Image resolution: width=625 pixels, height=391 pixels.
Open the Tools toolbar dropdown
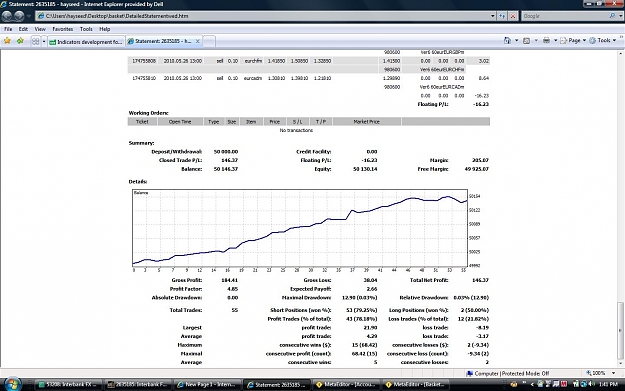[x=603, y=40]
